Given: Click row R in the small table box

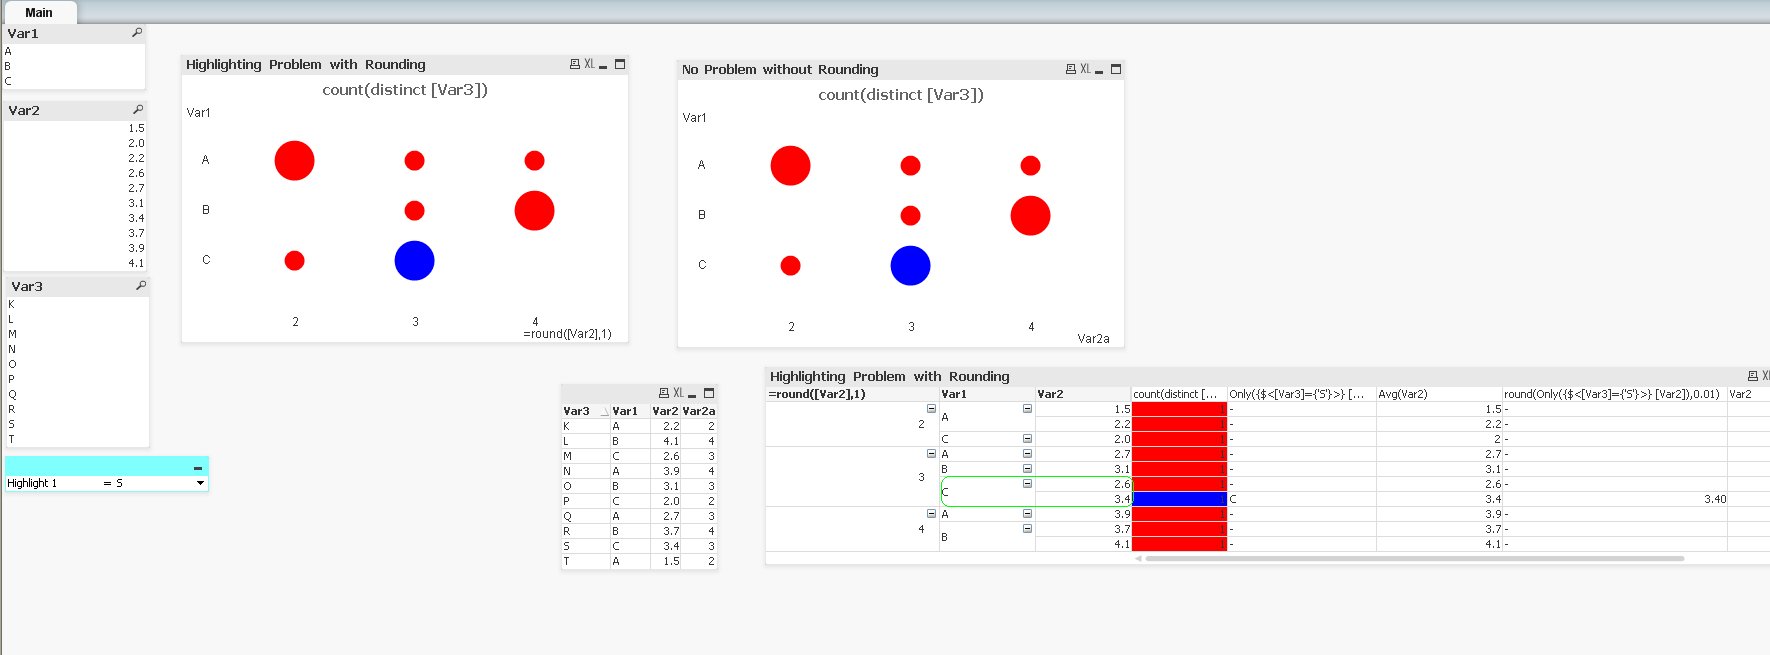Looking at the screenshot, I should tap(639, 531).
